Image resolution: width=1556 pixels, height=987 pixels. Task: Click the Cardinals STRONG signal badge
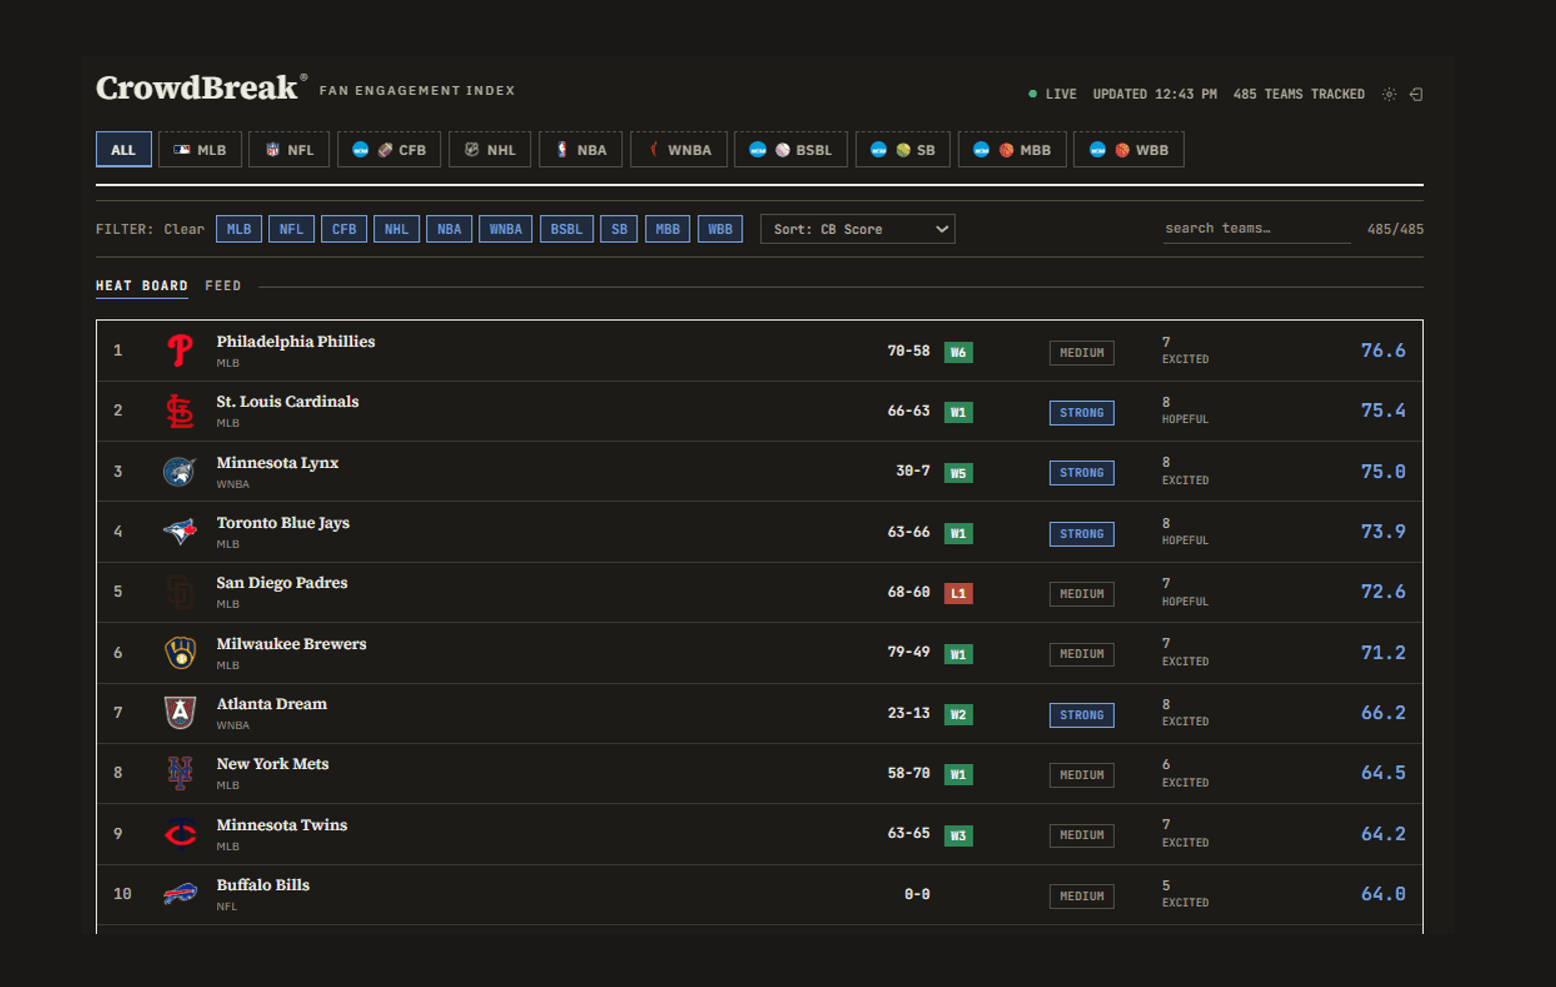[x=1082, y=413]
